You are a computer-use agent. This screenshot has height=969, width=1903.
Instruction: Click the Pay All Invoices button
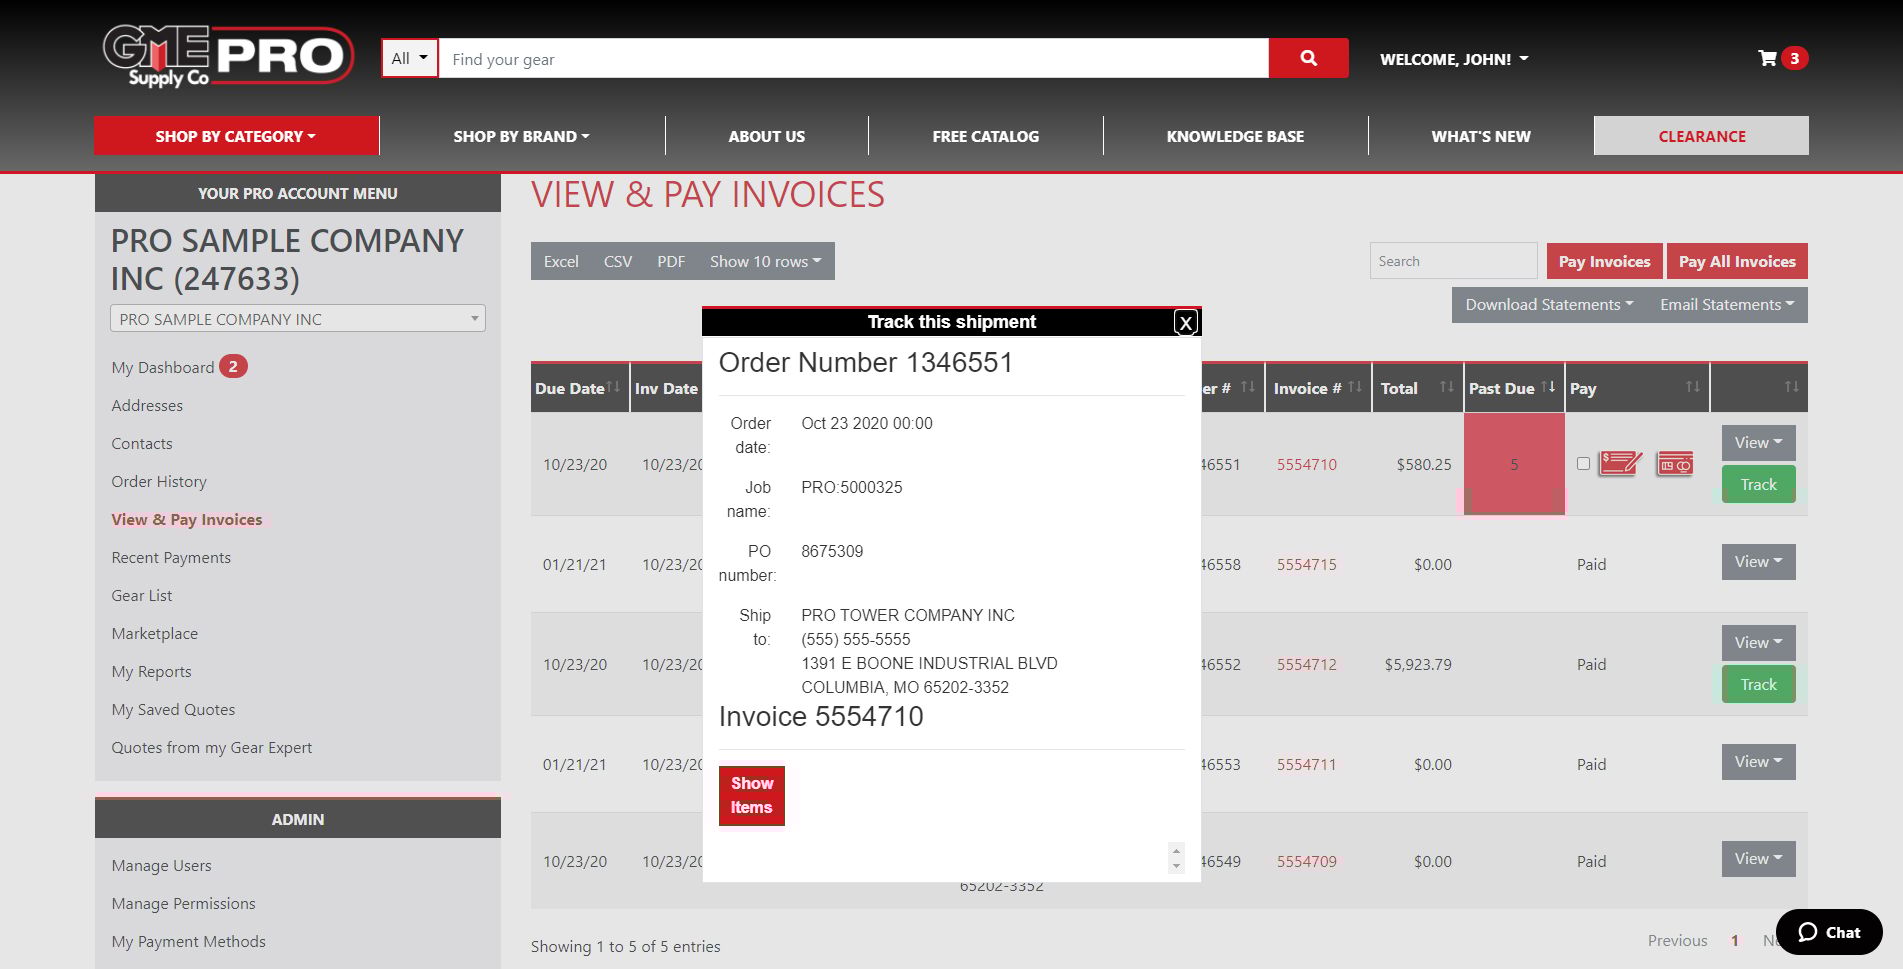tap(1736, 262)
